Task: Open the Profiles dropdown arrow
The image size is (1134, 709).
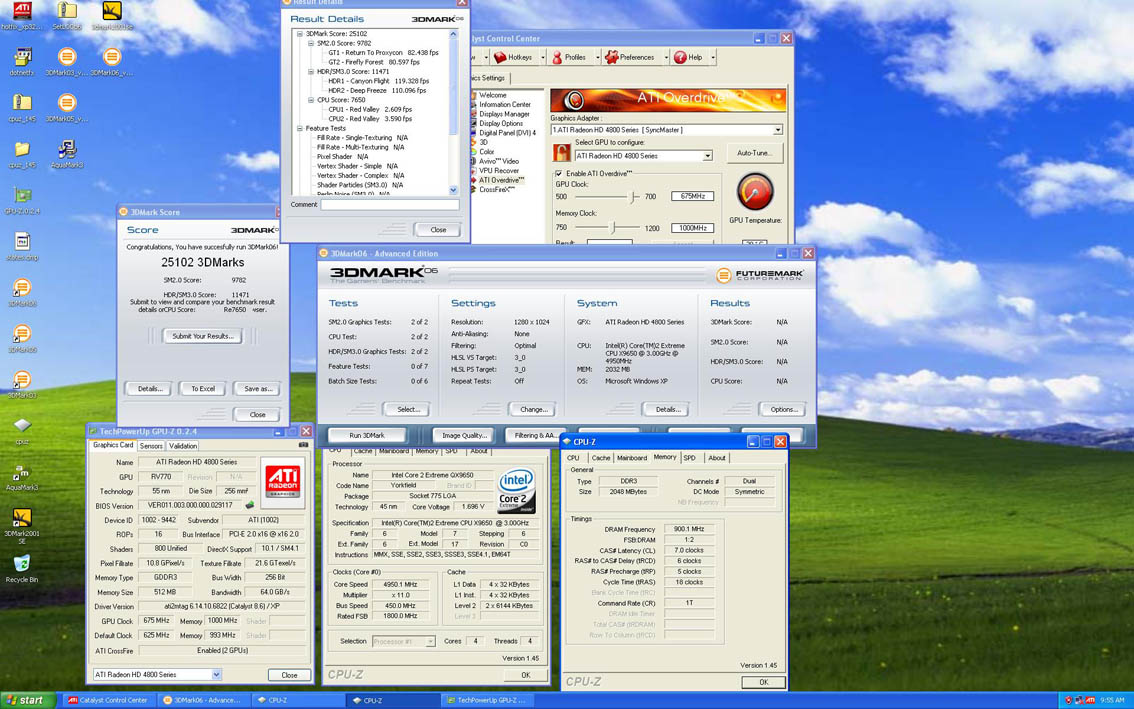Action: [597, 57]
